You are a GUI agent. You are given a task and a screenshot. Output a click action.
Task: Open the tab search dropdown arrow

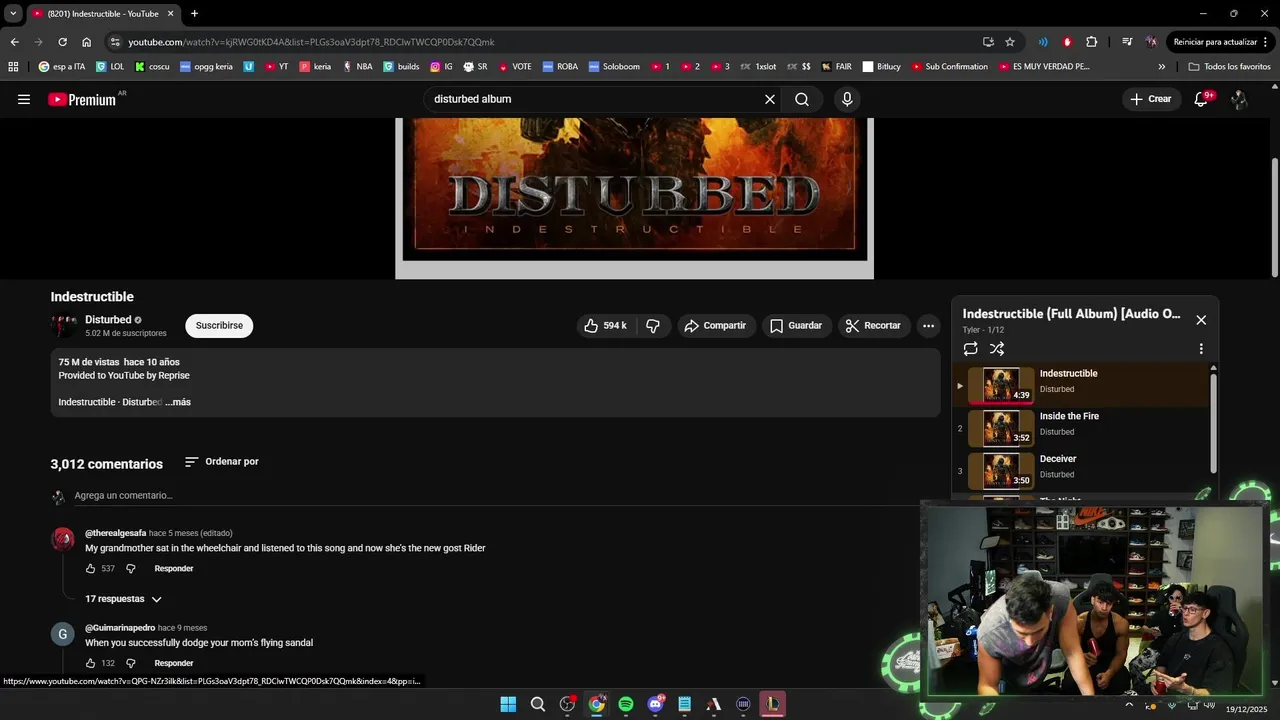coord(13,13)
